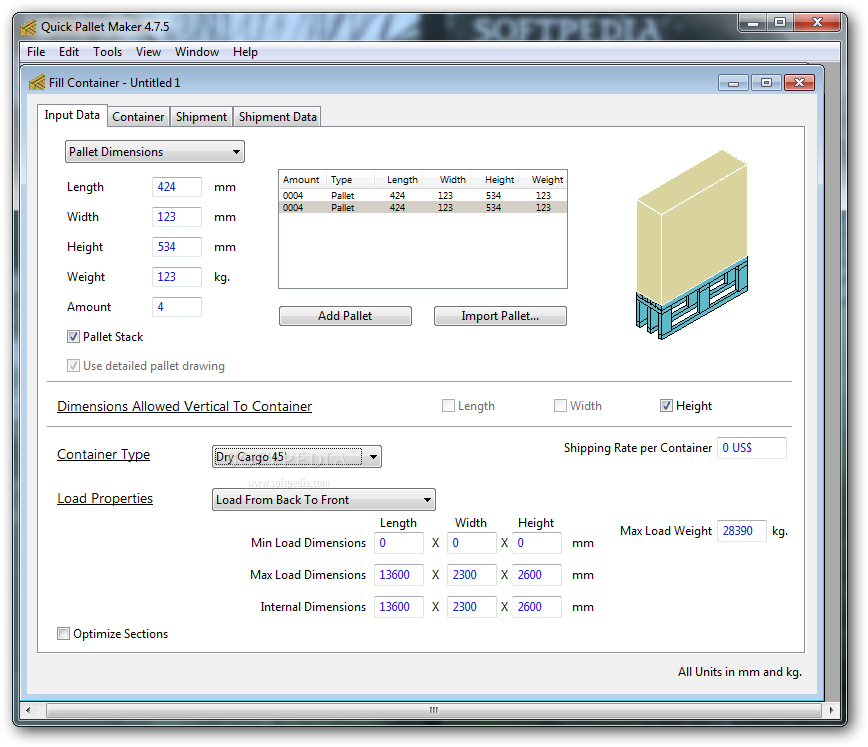
Task: Click the Height column header
Action: point(495,180)
